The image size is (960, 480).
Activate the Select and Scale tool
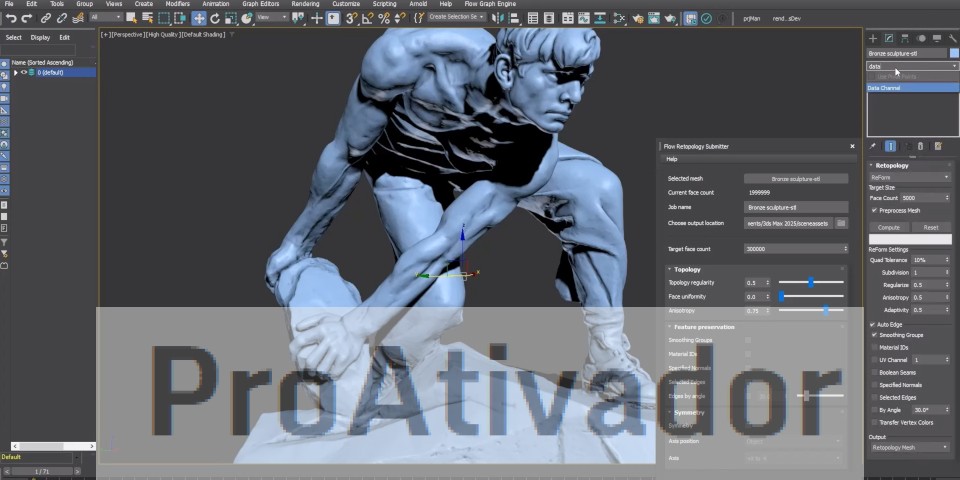click(231, 18)
